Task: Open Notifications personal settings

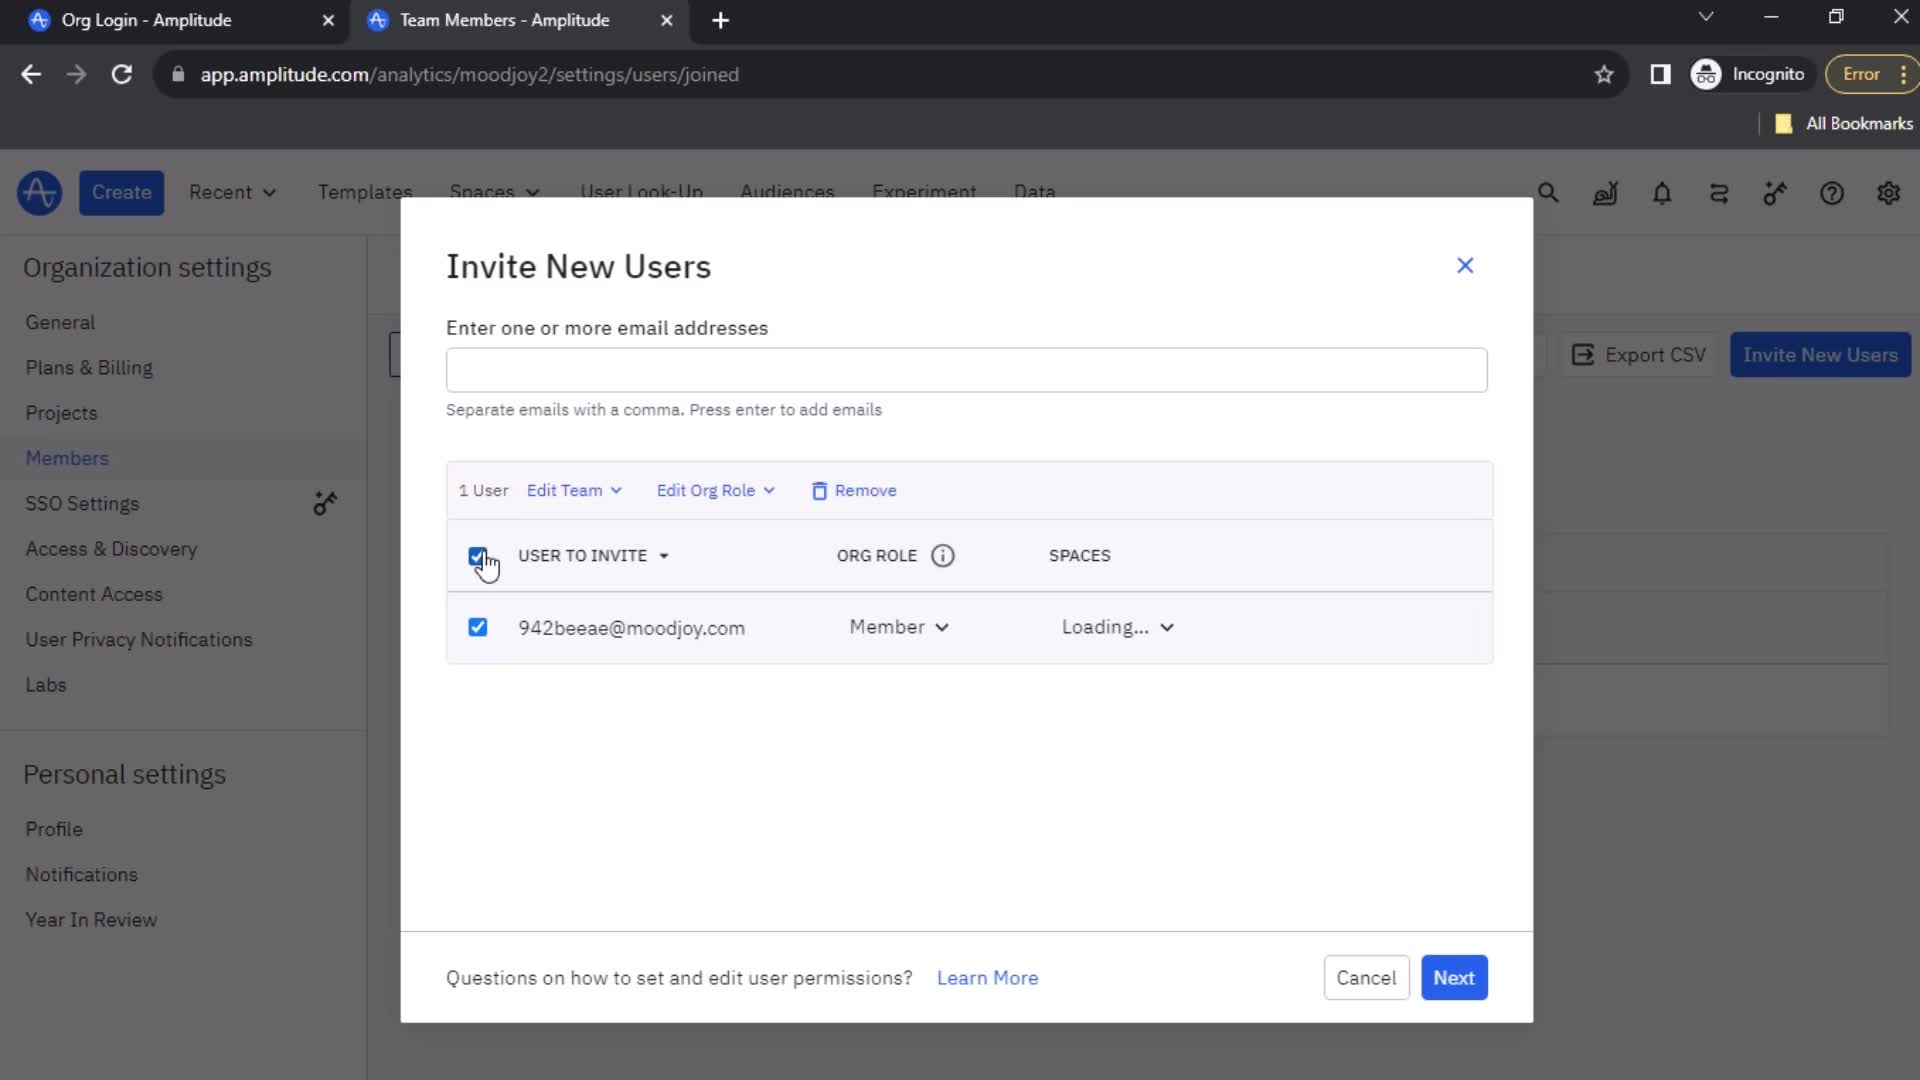Action: coord(81,874)
